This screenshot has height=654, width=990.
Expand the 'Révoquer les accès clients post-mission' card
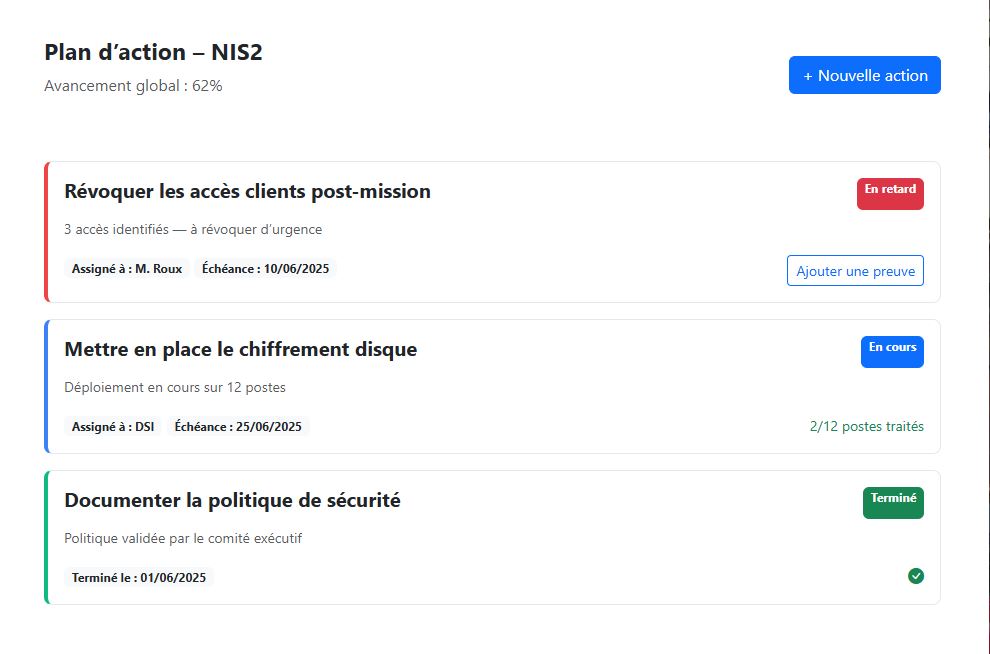(x=246, y=191)
